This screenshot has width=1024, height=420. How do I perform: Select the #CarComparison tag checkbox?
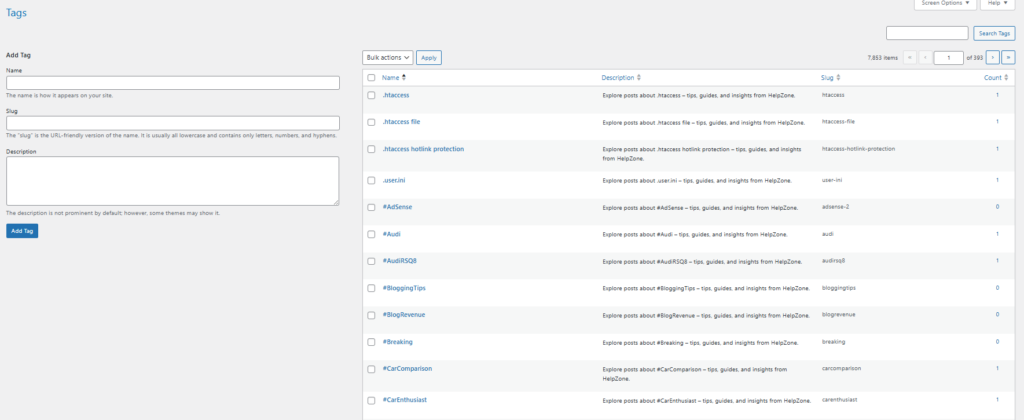(x=371, y=369)
